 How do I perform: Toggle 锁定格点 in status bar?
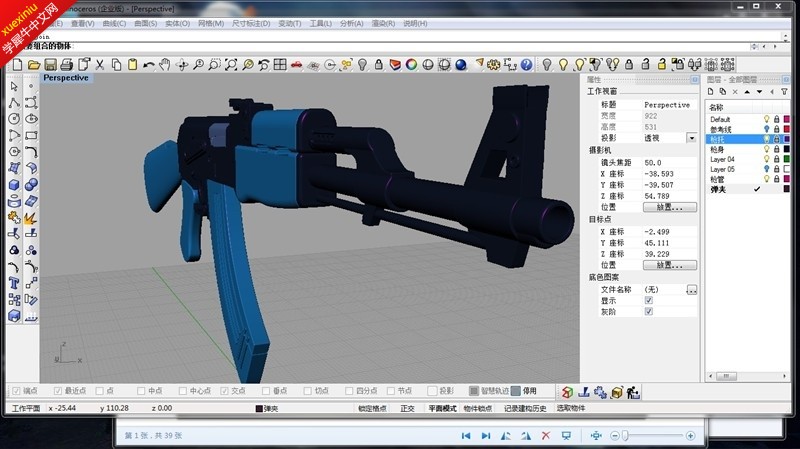pos(372,408)
